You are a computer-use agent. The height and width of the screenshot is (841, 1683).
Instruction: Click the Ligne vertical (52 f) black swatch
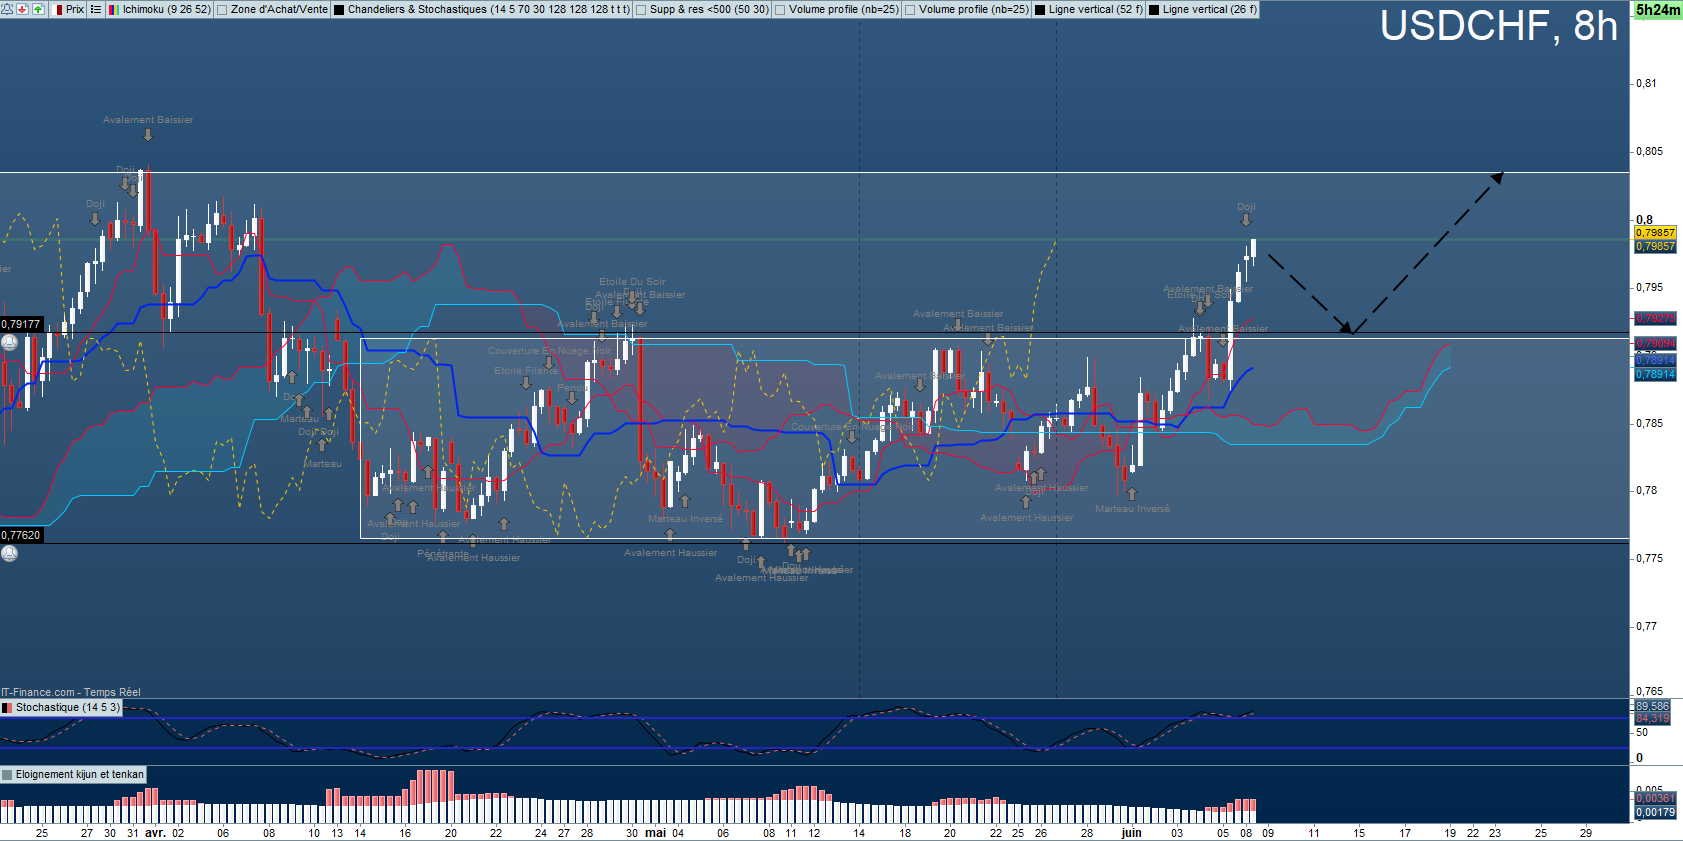coord(1040,10)
